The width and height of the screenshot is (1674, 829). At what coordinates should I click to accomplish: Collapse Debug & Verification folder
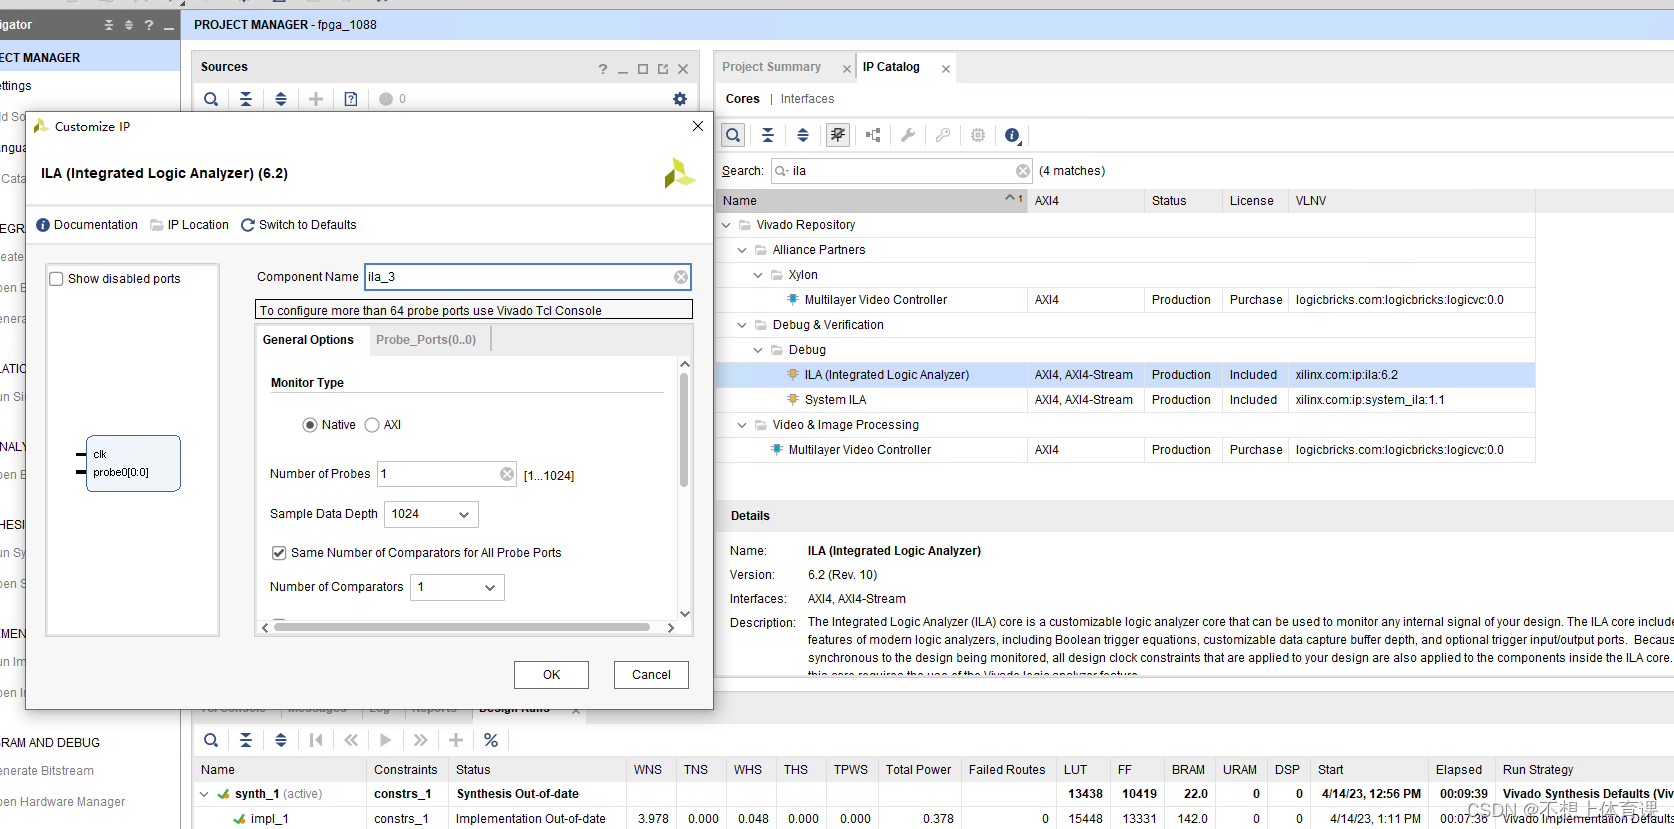coord(742,325)
